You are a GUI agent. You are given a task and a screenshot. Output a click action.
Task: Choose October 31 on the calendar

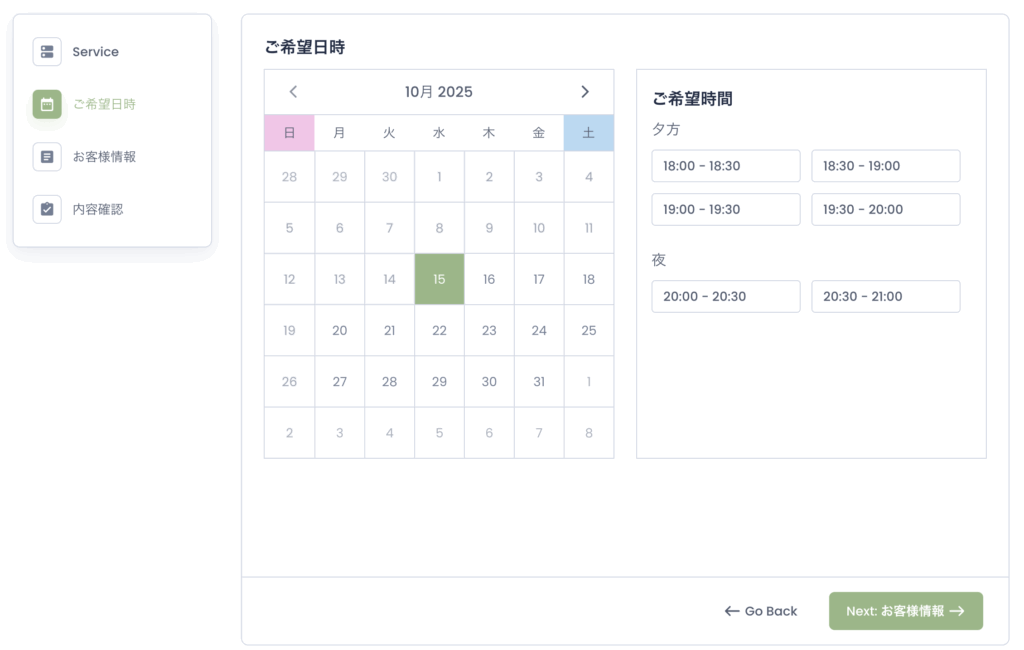(x=539, y=381)
